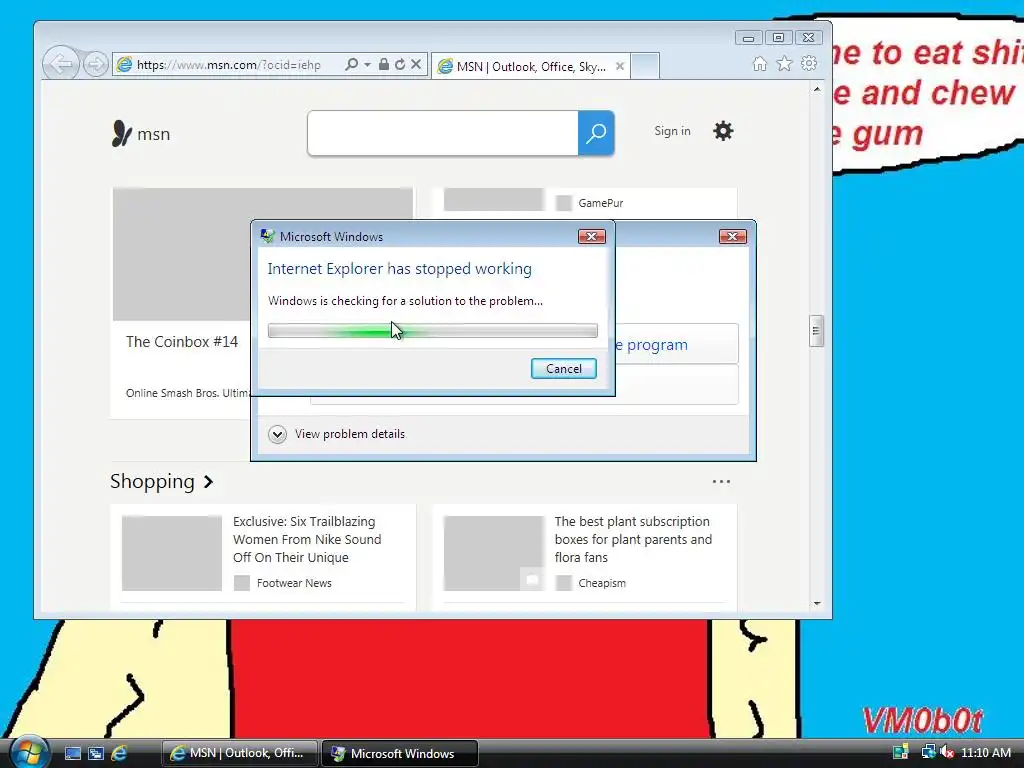Open the MSN page settings gear
The image size is (1024, 768).
pos(723,131)
